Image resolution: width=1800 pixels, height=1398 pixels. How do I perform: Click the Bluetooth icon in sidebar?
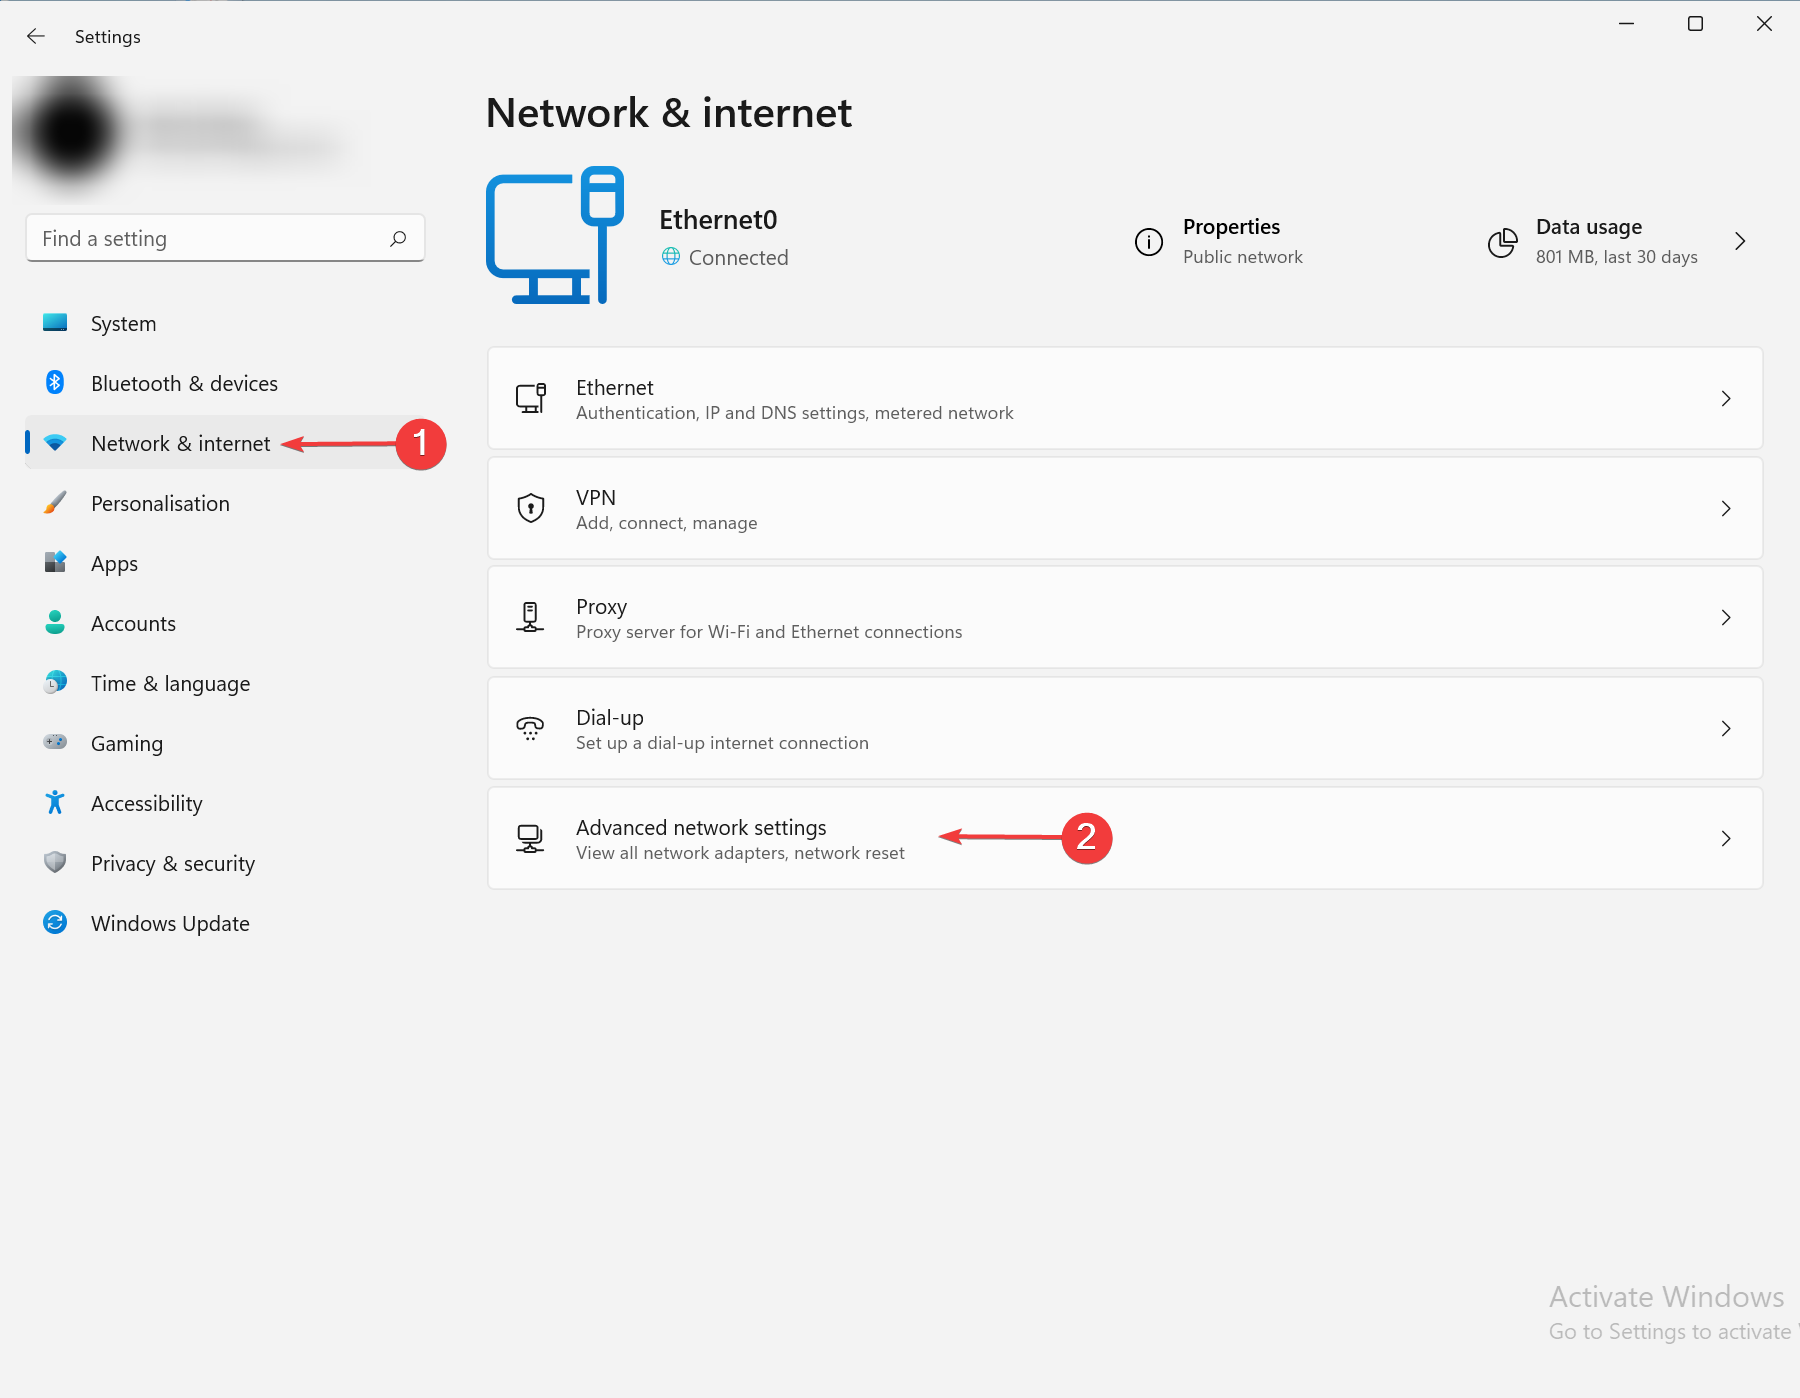pos(55,382)
